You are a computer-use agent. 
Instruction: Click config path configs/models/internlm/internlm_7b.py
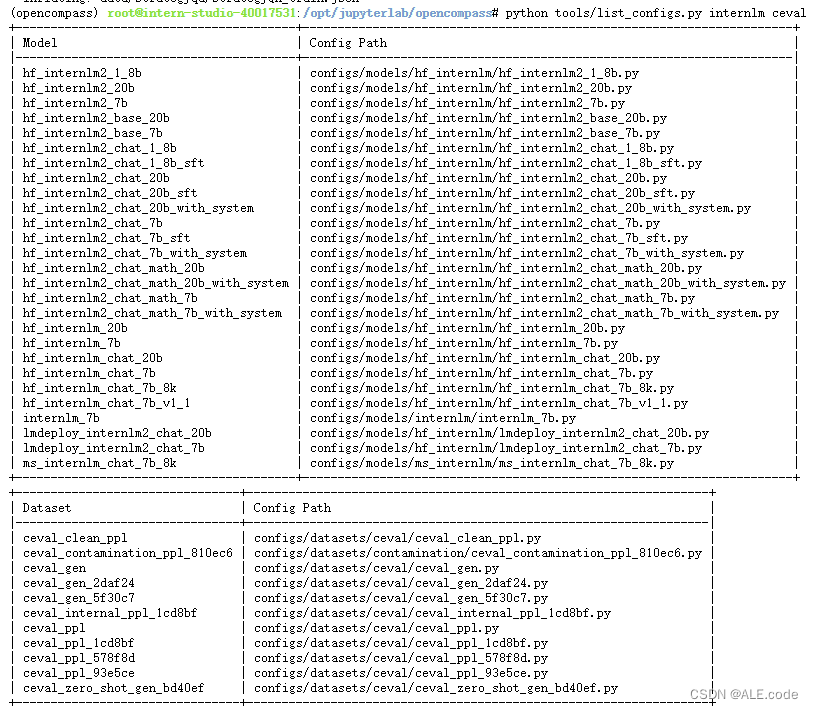(443, 419)
